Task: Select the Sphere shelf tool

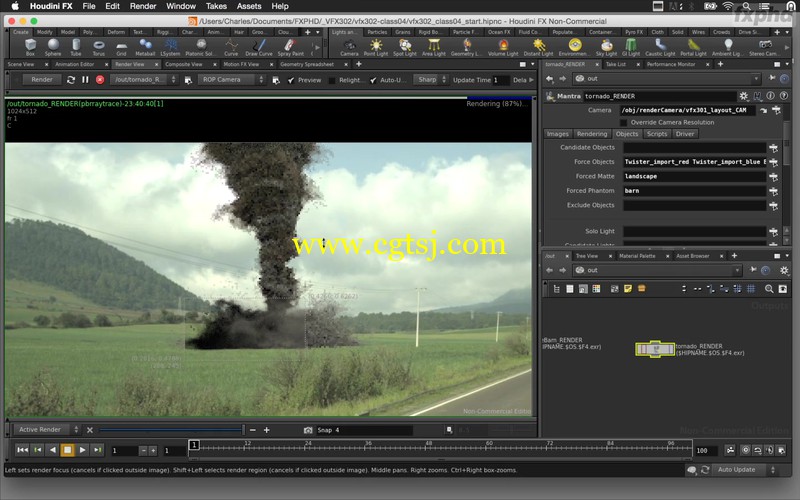Action: (x=53, y=47)
